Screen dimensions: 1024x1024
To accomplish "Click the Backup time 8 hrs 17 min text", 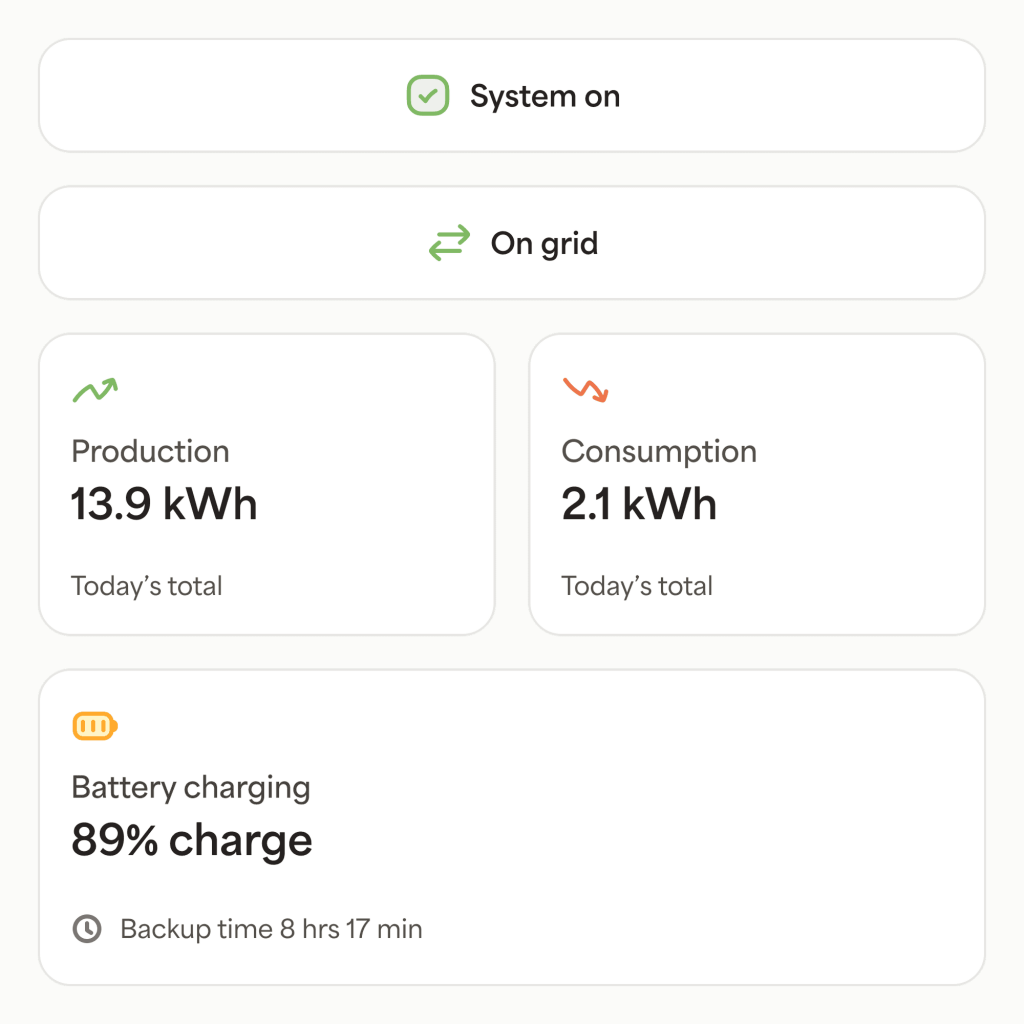I will (x=270, y=929).
